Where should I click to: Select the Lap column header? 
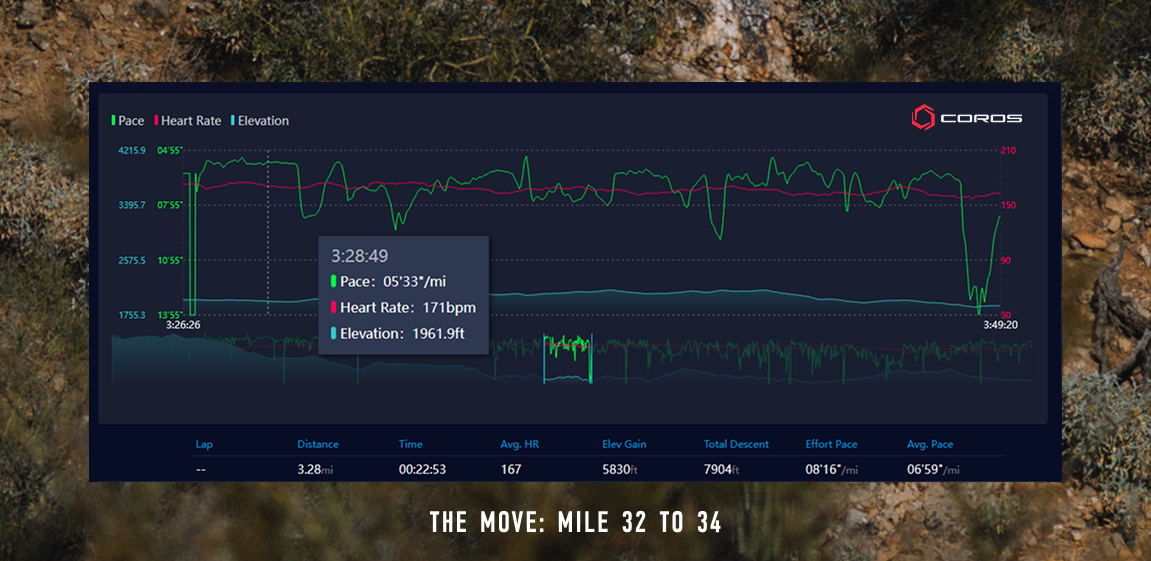coord(204,444)
